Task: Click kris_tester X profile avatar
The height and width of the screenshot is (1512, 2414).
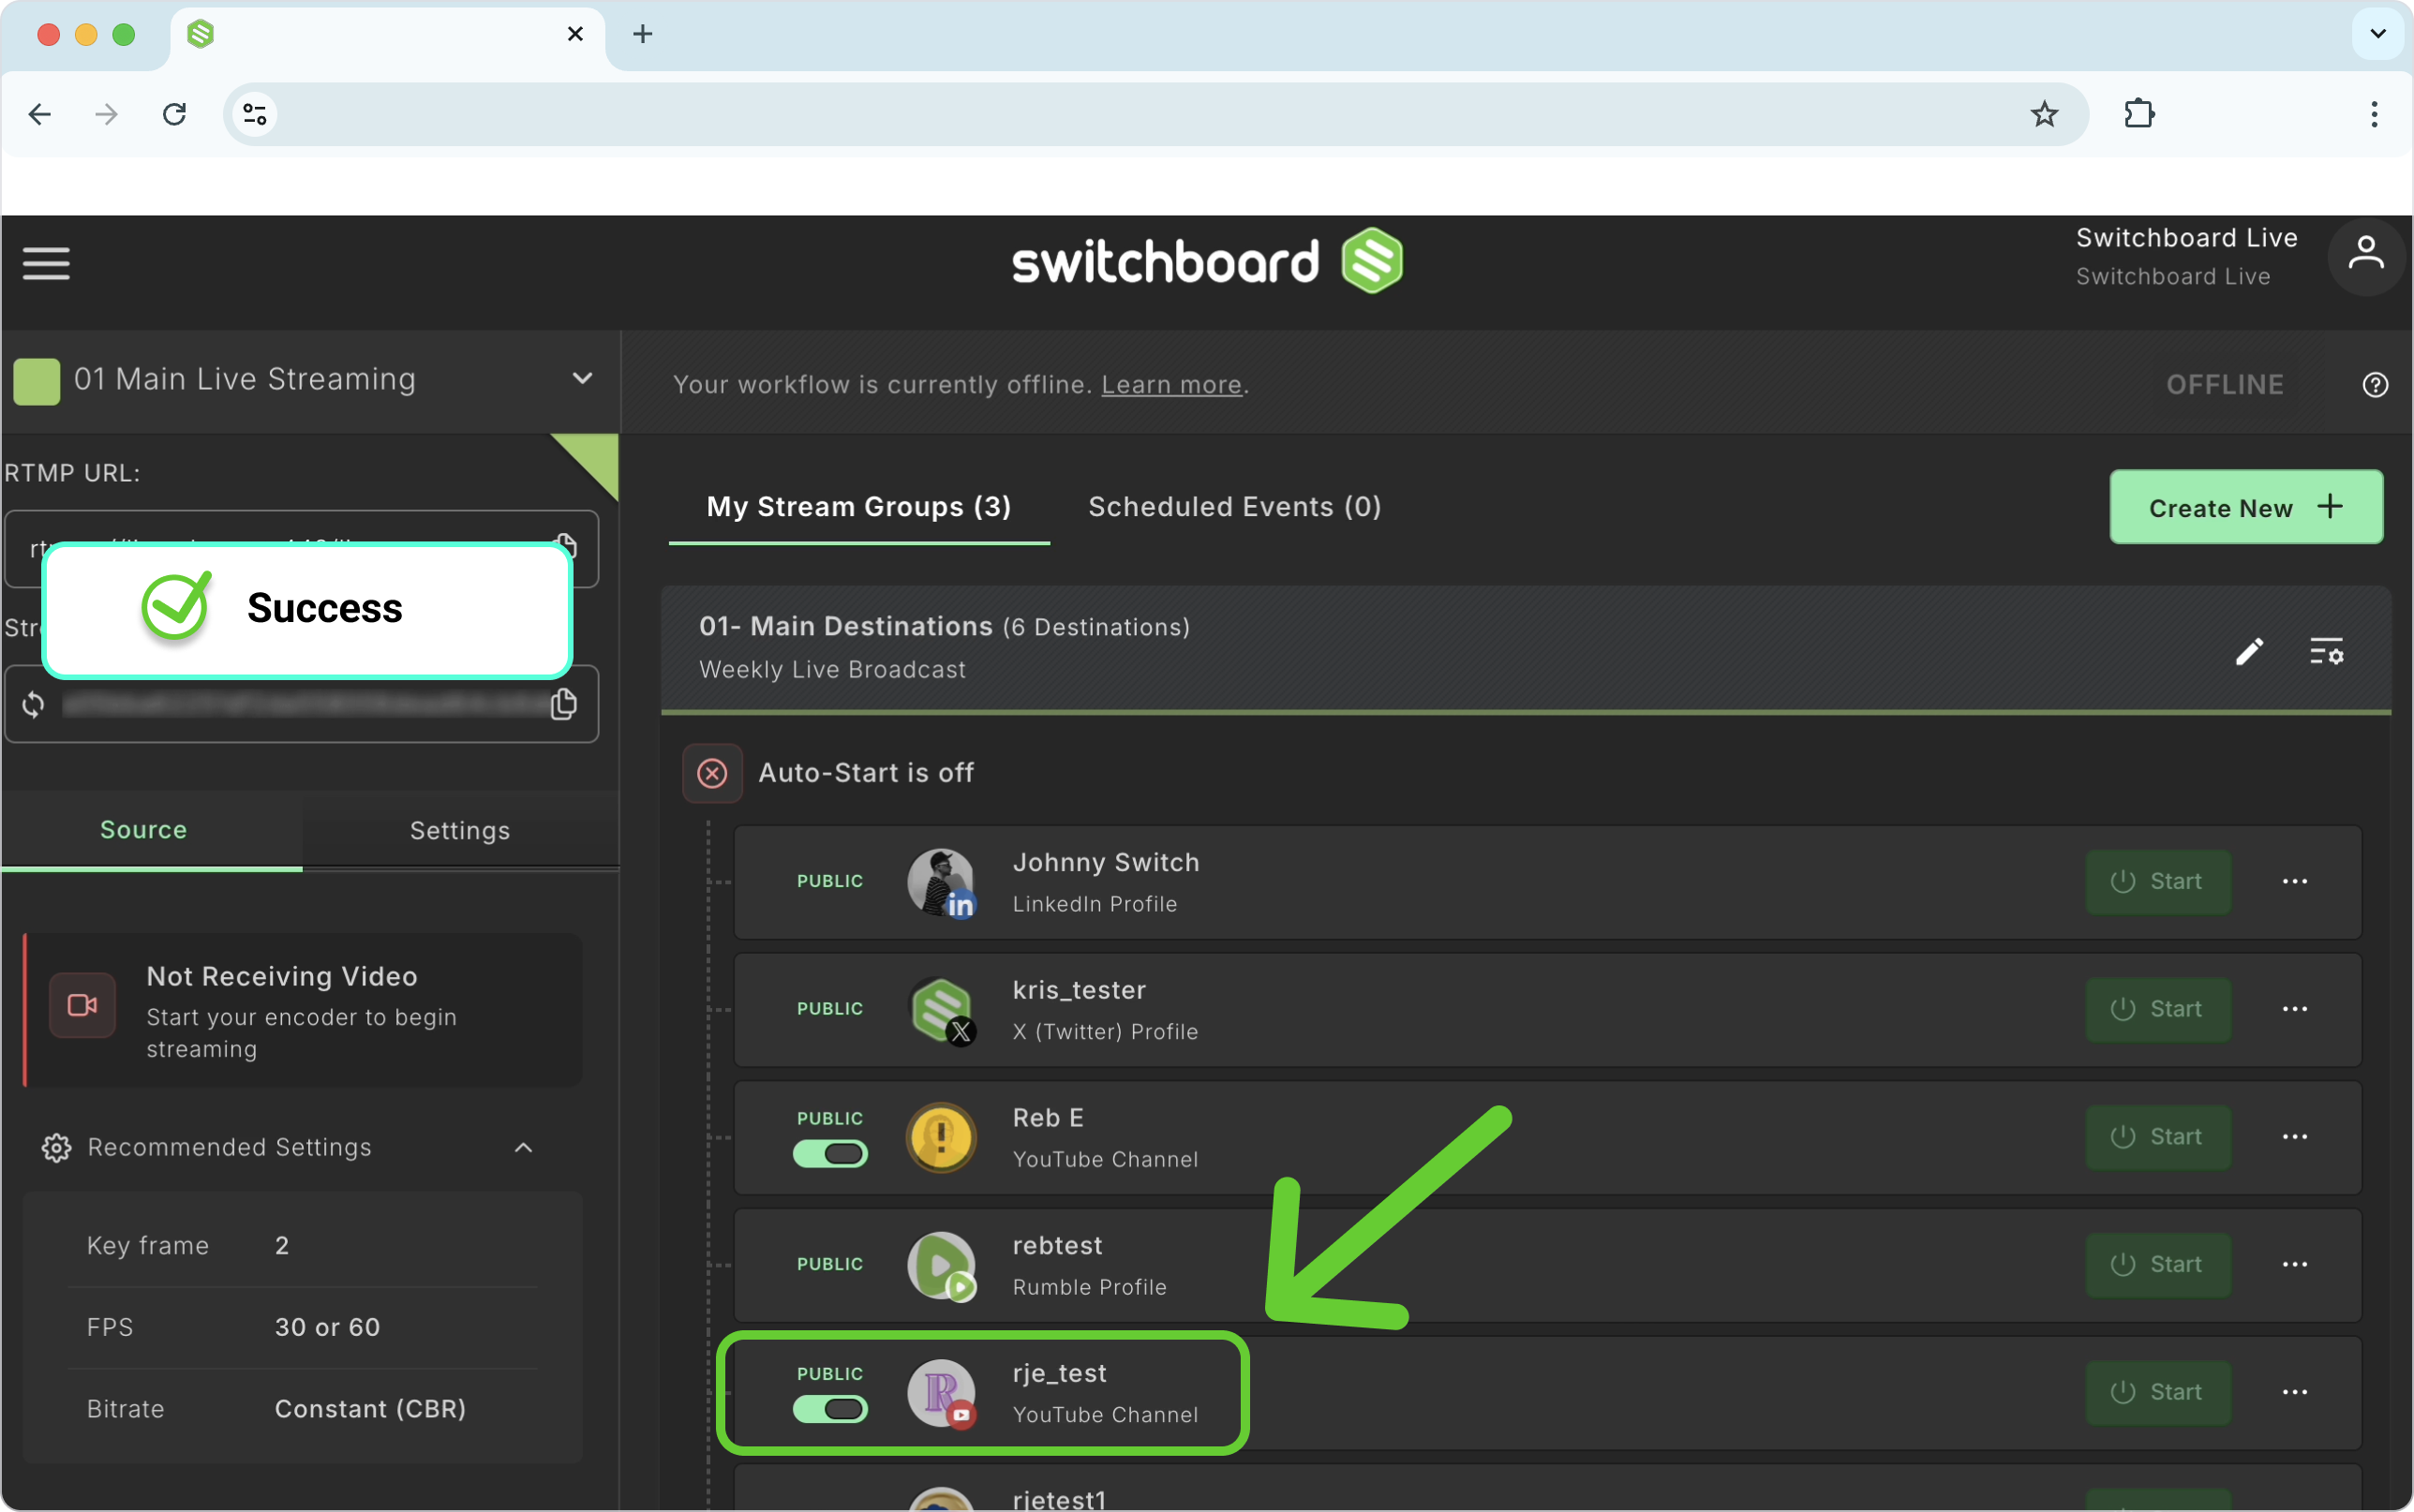Action: (x=941, y=1010)
